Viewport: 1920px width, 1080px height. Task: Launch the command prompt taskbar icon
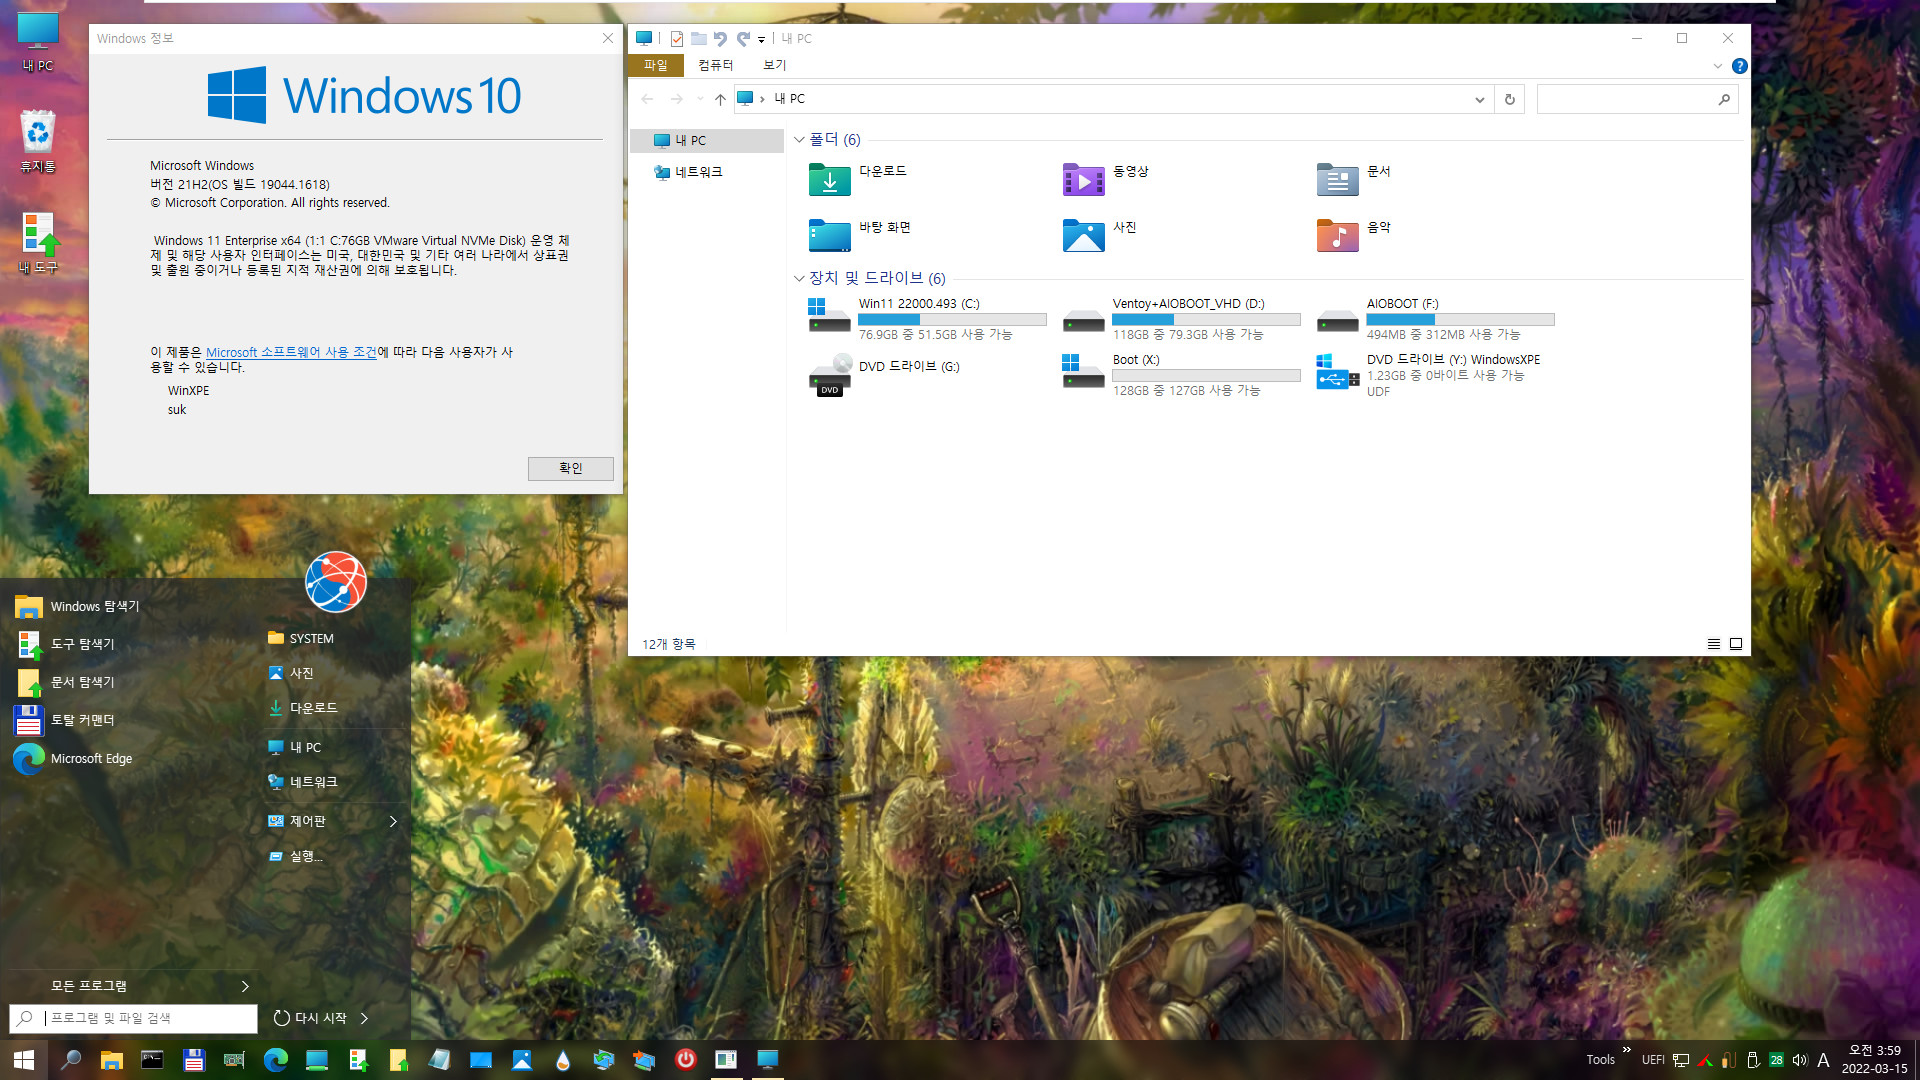[152, 1060]
